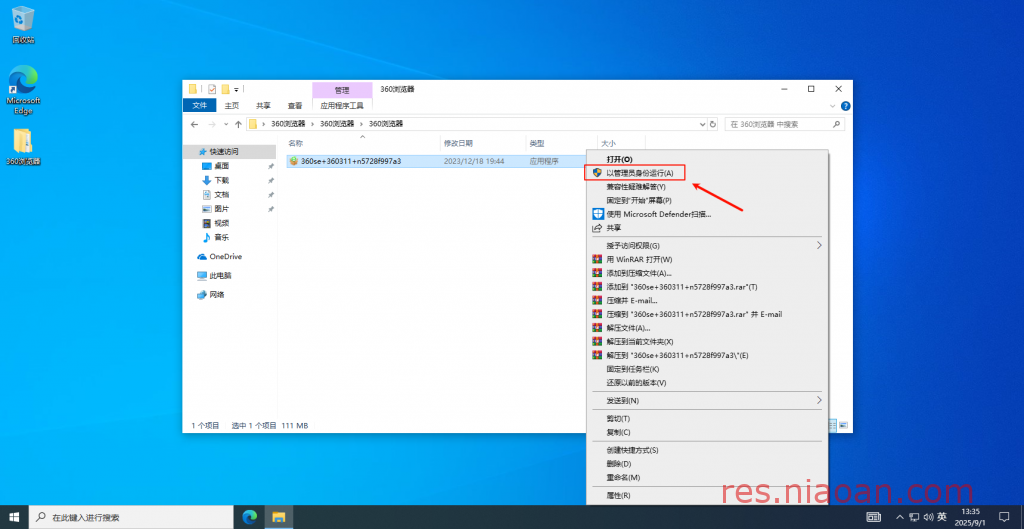Open the recent locations dropdown arrow
The height and width of the screenshot is (529, 1024).
coord(226,124)
